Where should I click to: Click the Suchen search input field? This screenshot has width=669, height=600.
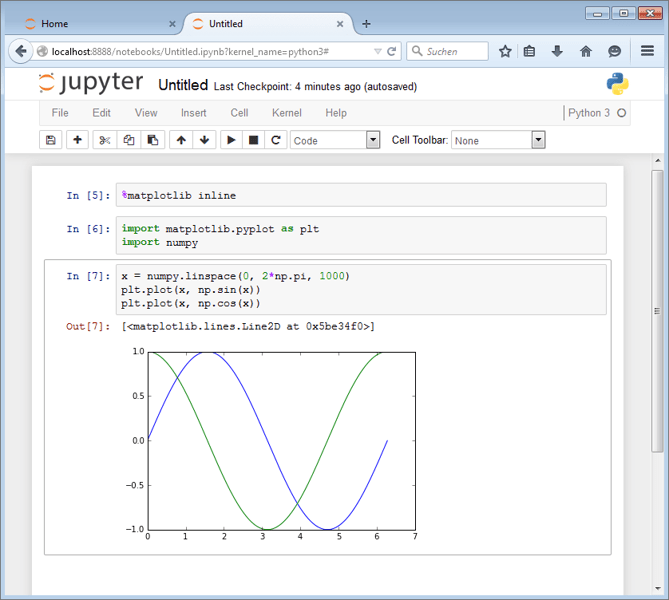pos(452,51)
